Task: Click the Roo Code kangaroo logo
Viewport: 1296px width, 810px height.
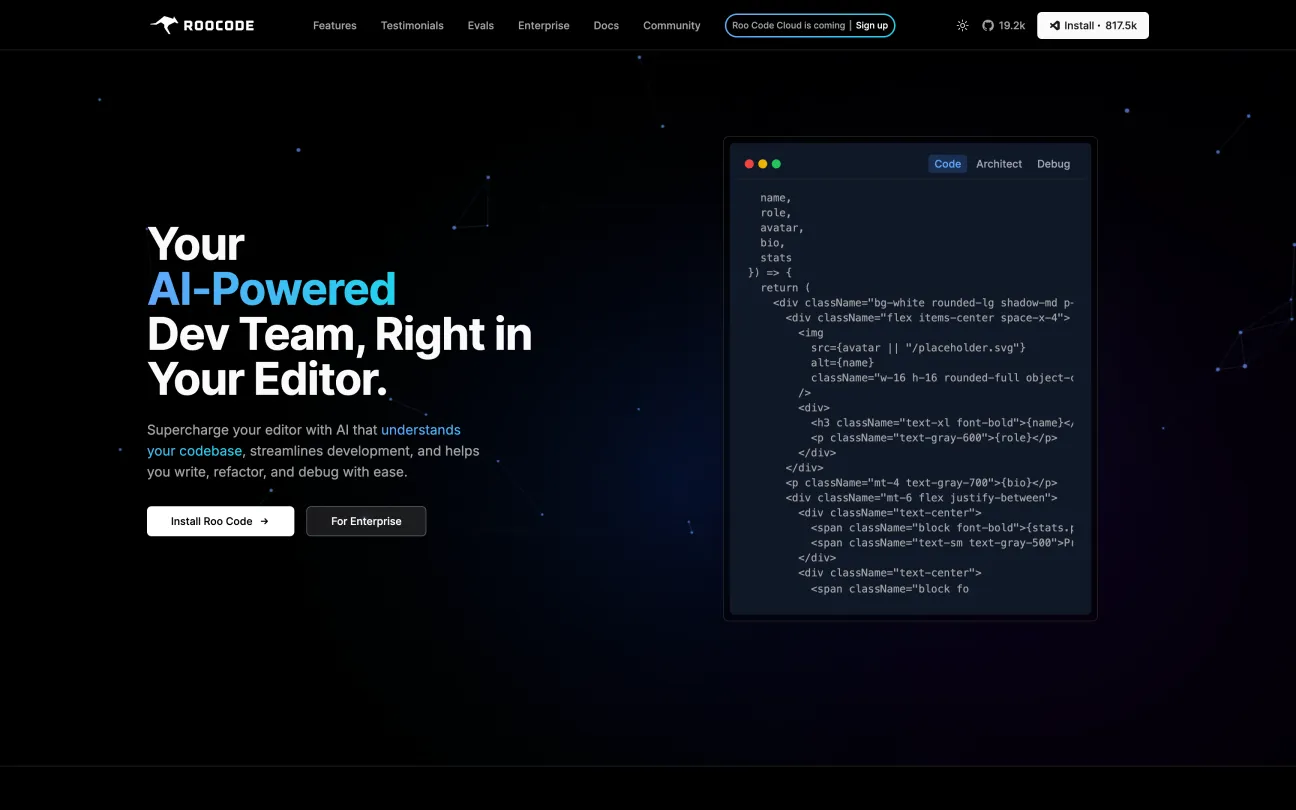Action: pyautogui.click(x=202, y=25)
